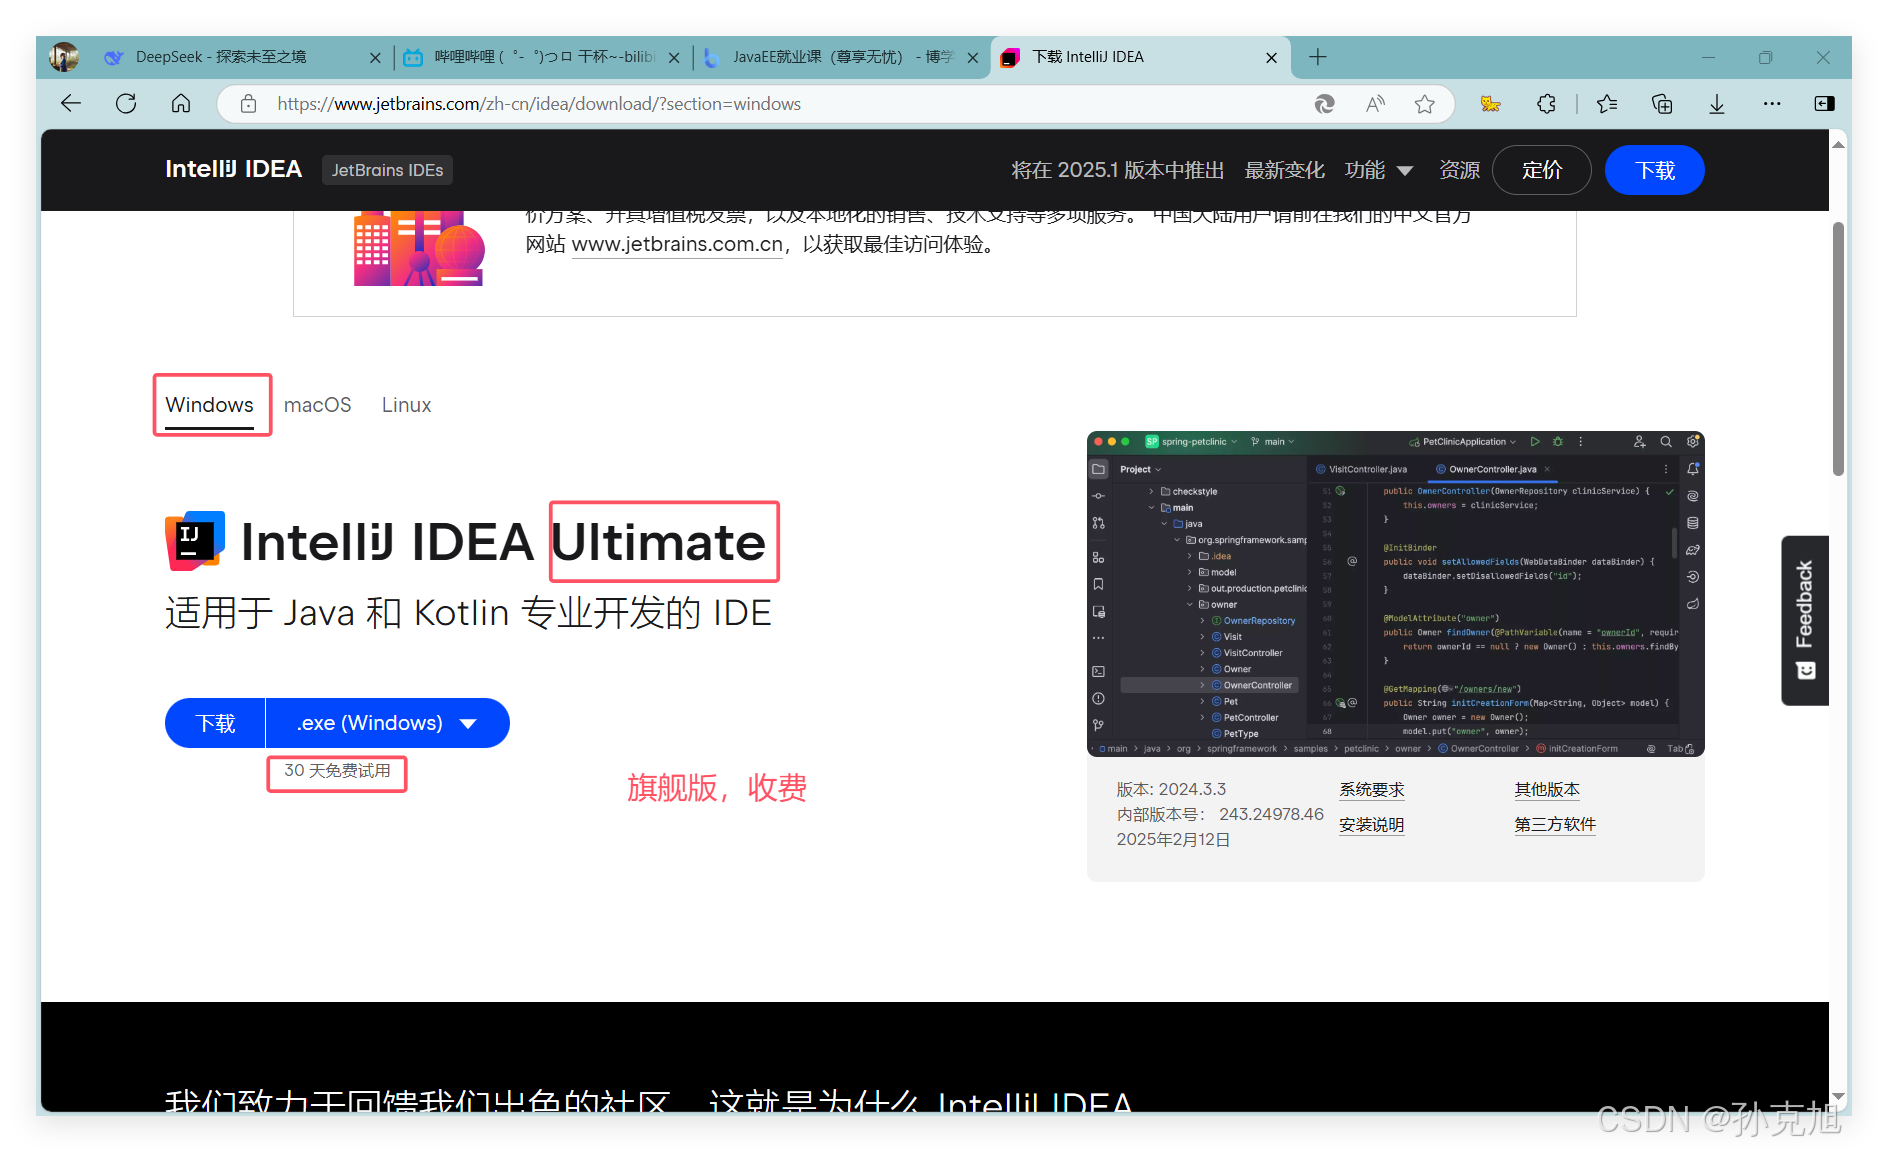This screenshot has height=1152, width=1888.
Task: Reload the current page
Action: pyautogui.click(x=126, y=104)
